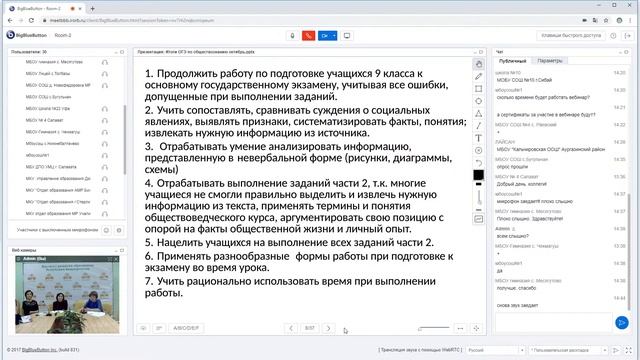Image resolution: width=640 pixels, height=360 pixels.
Task: Send the chat message
Action: pyautogui.click(x=622, y=322)
